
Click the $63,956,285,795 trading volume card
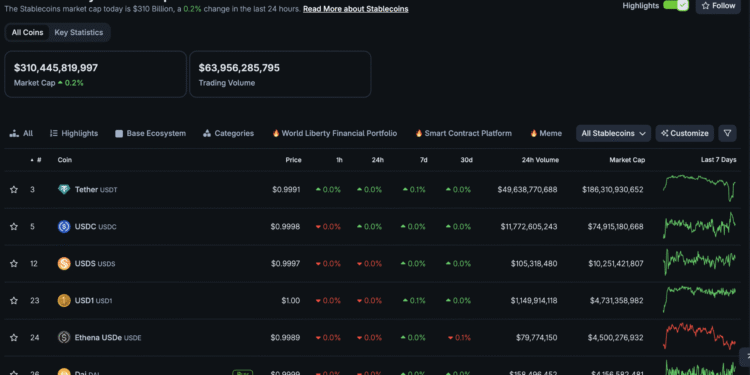280,74
